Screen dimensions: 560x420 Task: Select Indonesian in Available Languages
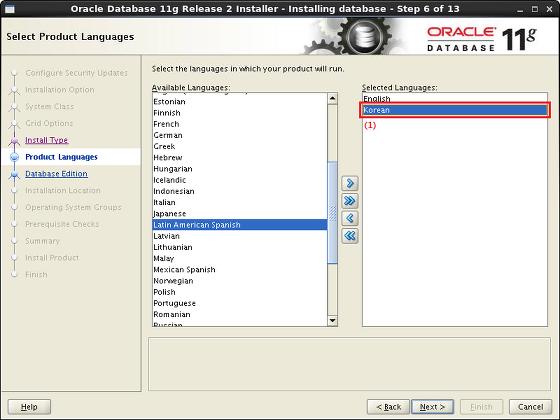pos(240,191)
